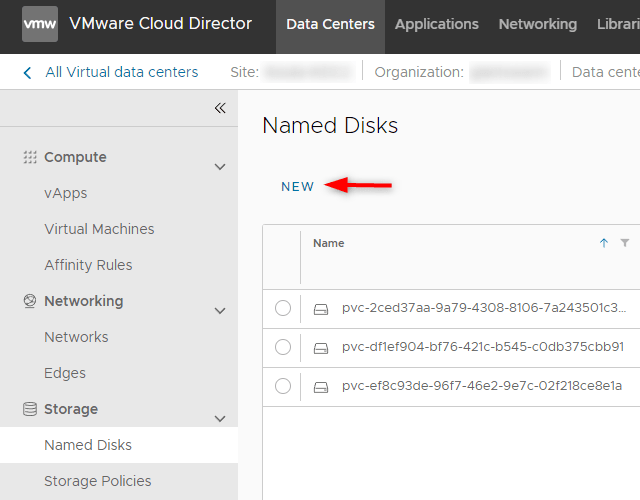640x500 pixels.
Task: Open Networks in the sidebar
Action: [76, 337]
